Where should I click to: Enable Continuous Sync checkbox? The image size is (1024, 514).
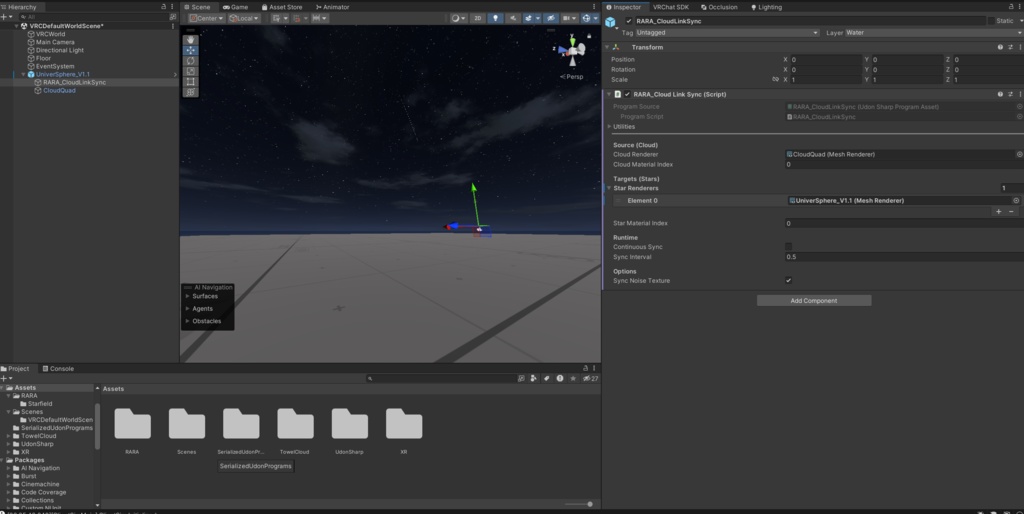point(788,247)
